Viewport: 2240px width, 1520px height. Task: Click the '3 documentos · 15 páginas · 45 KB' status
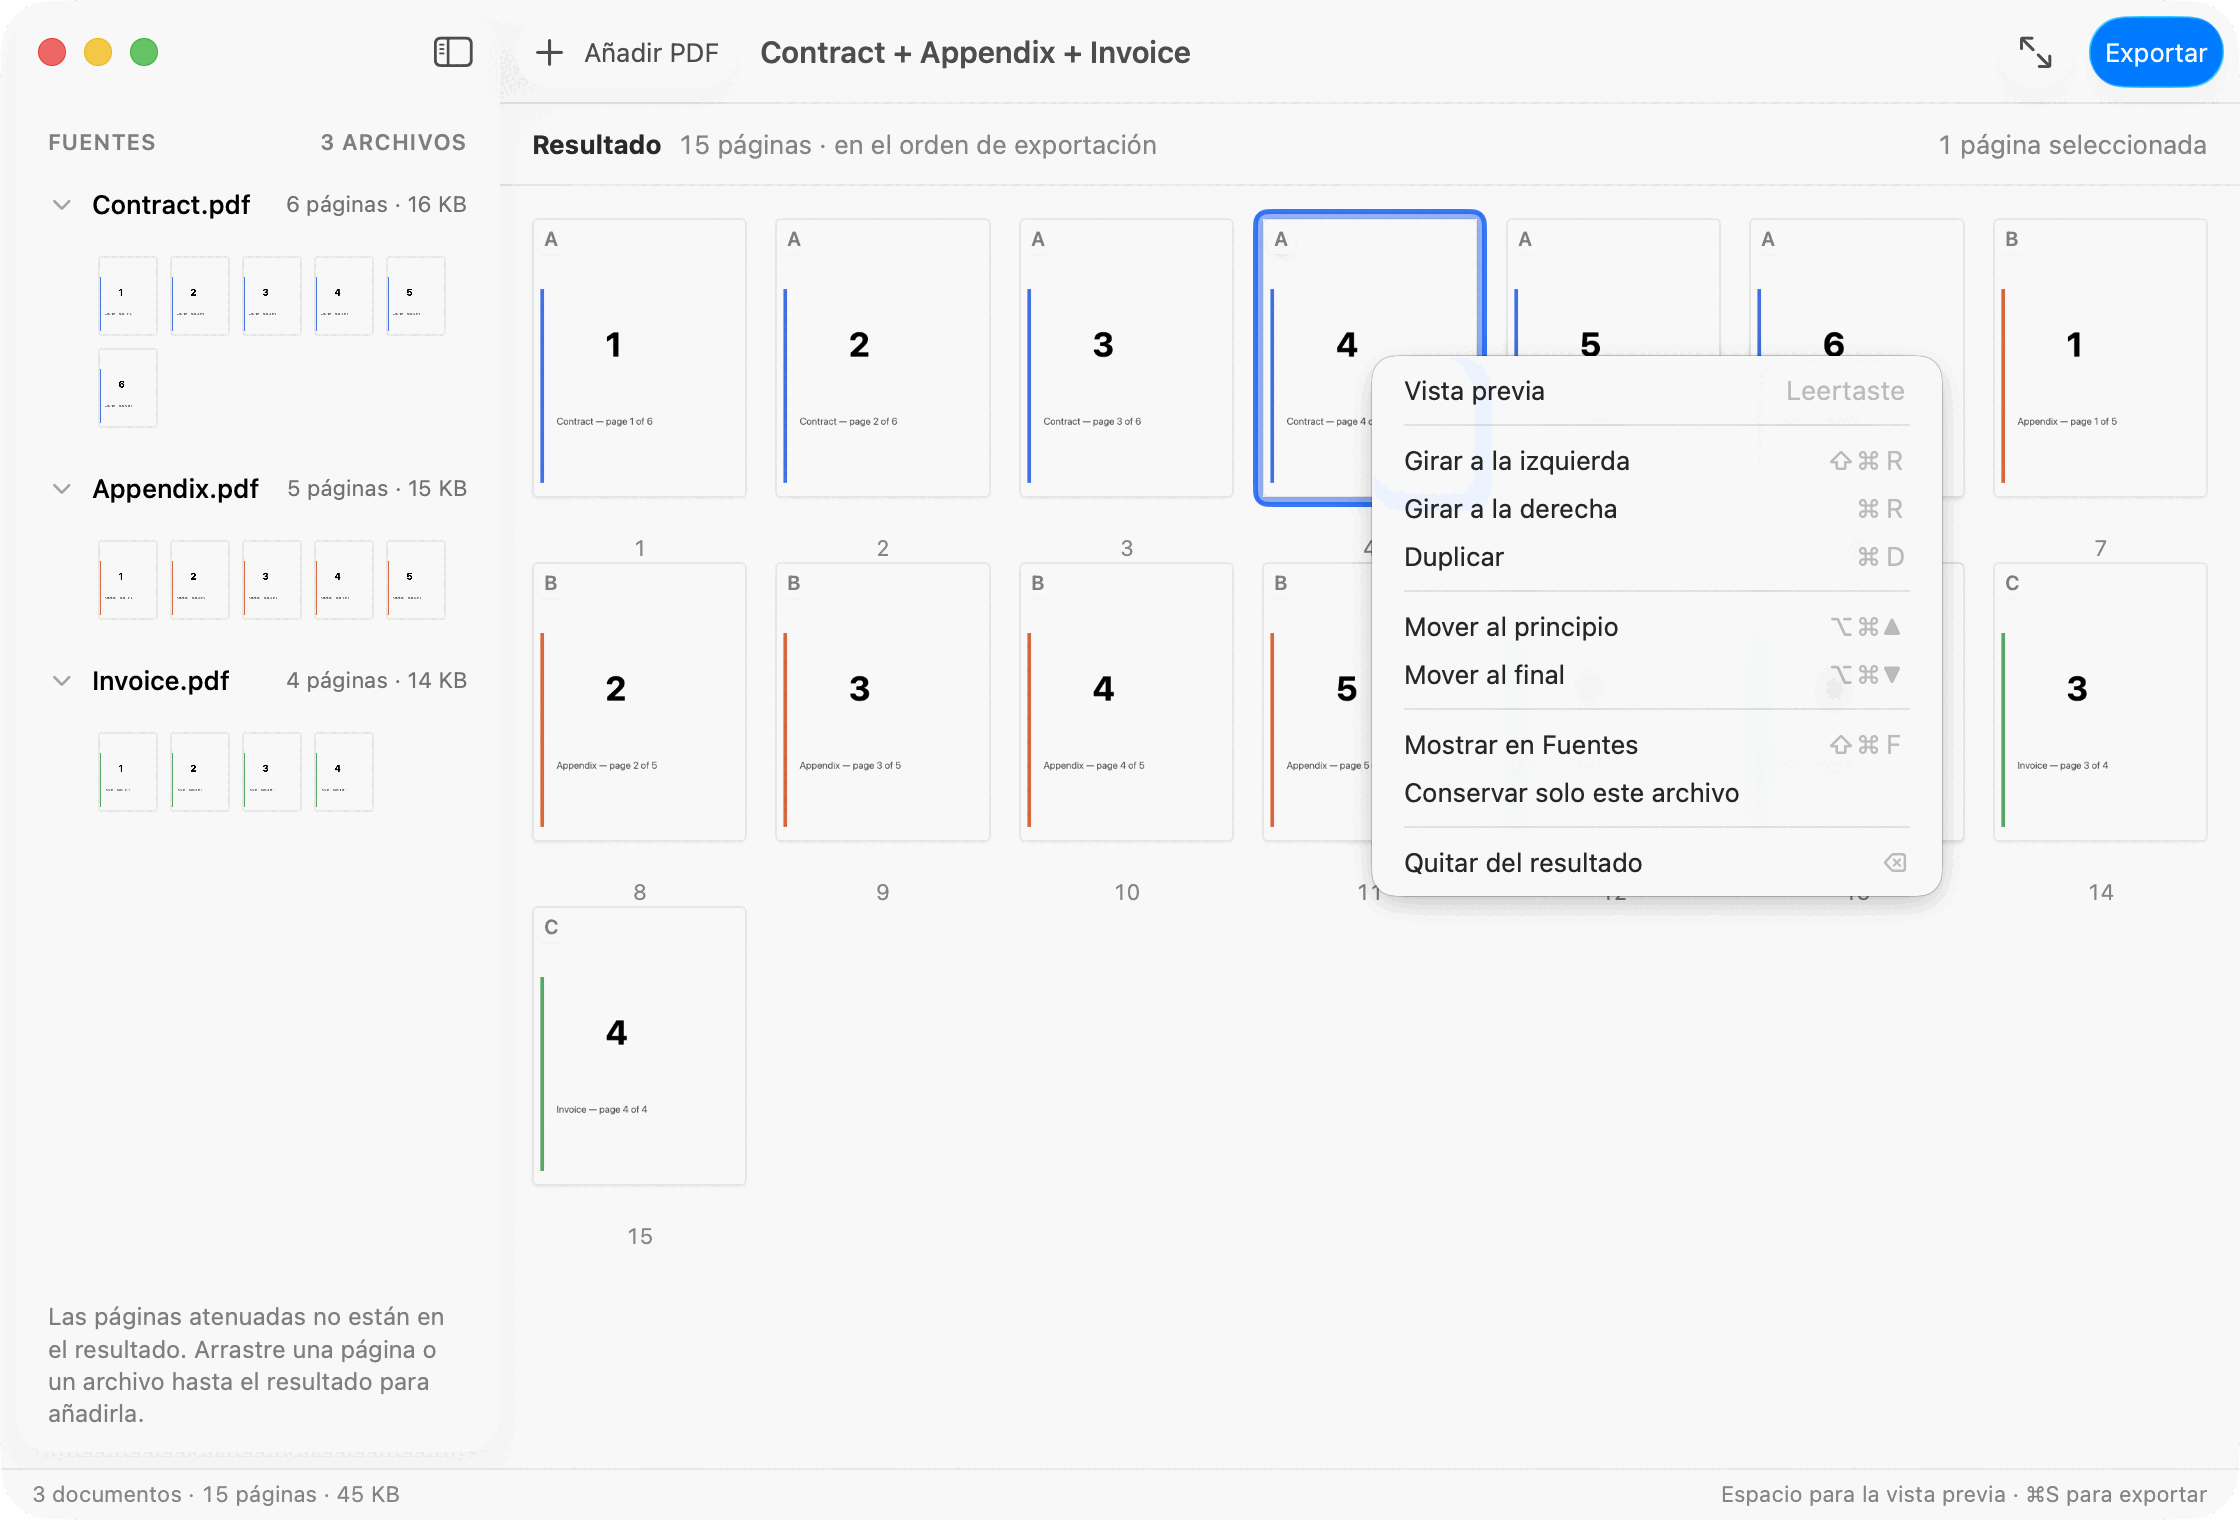(x=216, y=1494)
